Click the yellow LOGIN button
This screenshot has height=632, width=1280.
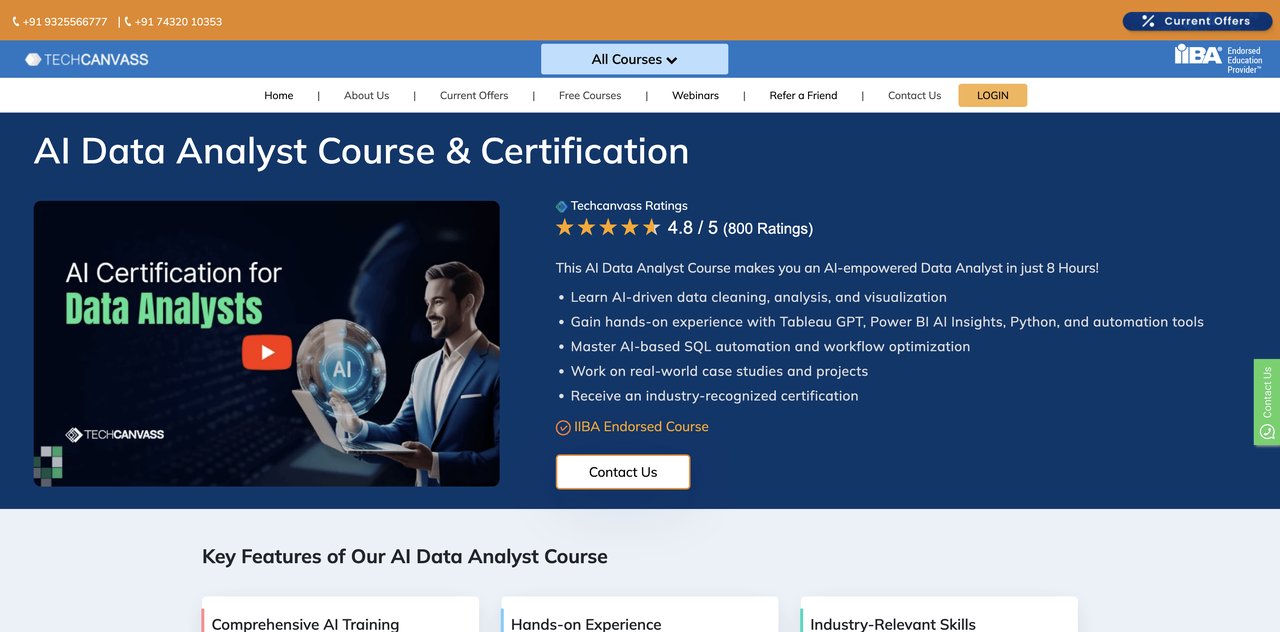coord(992,95)
